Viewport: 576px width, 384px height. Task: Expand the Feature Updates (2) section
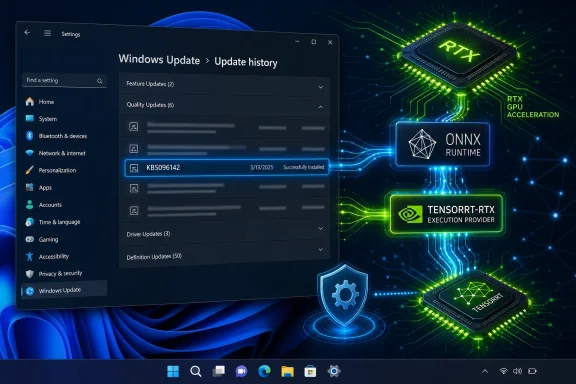point(224,85)
